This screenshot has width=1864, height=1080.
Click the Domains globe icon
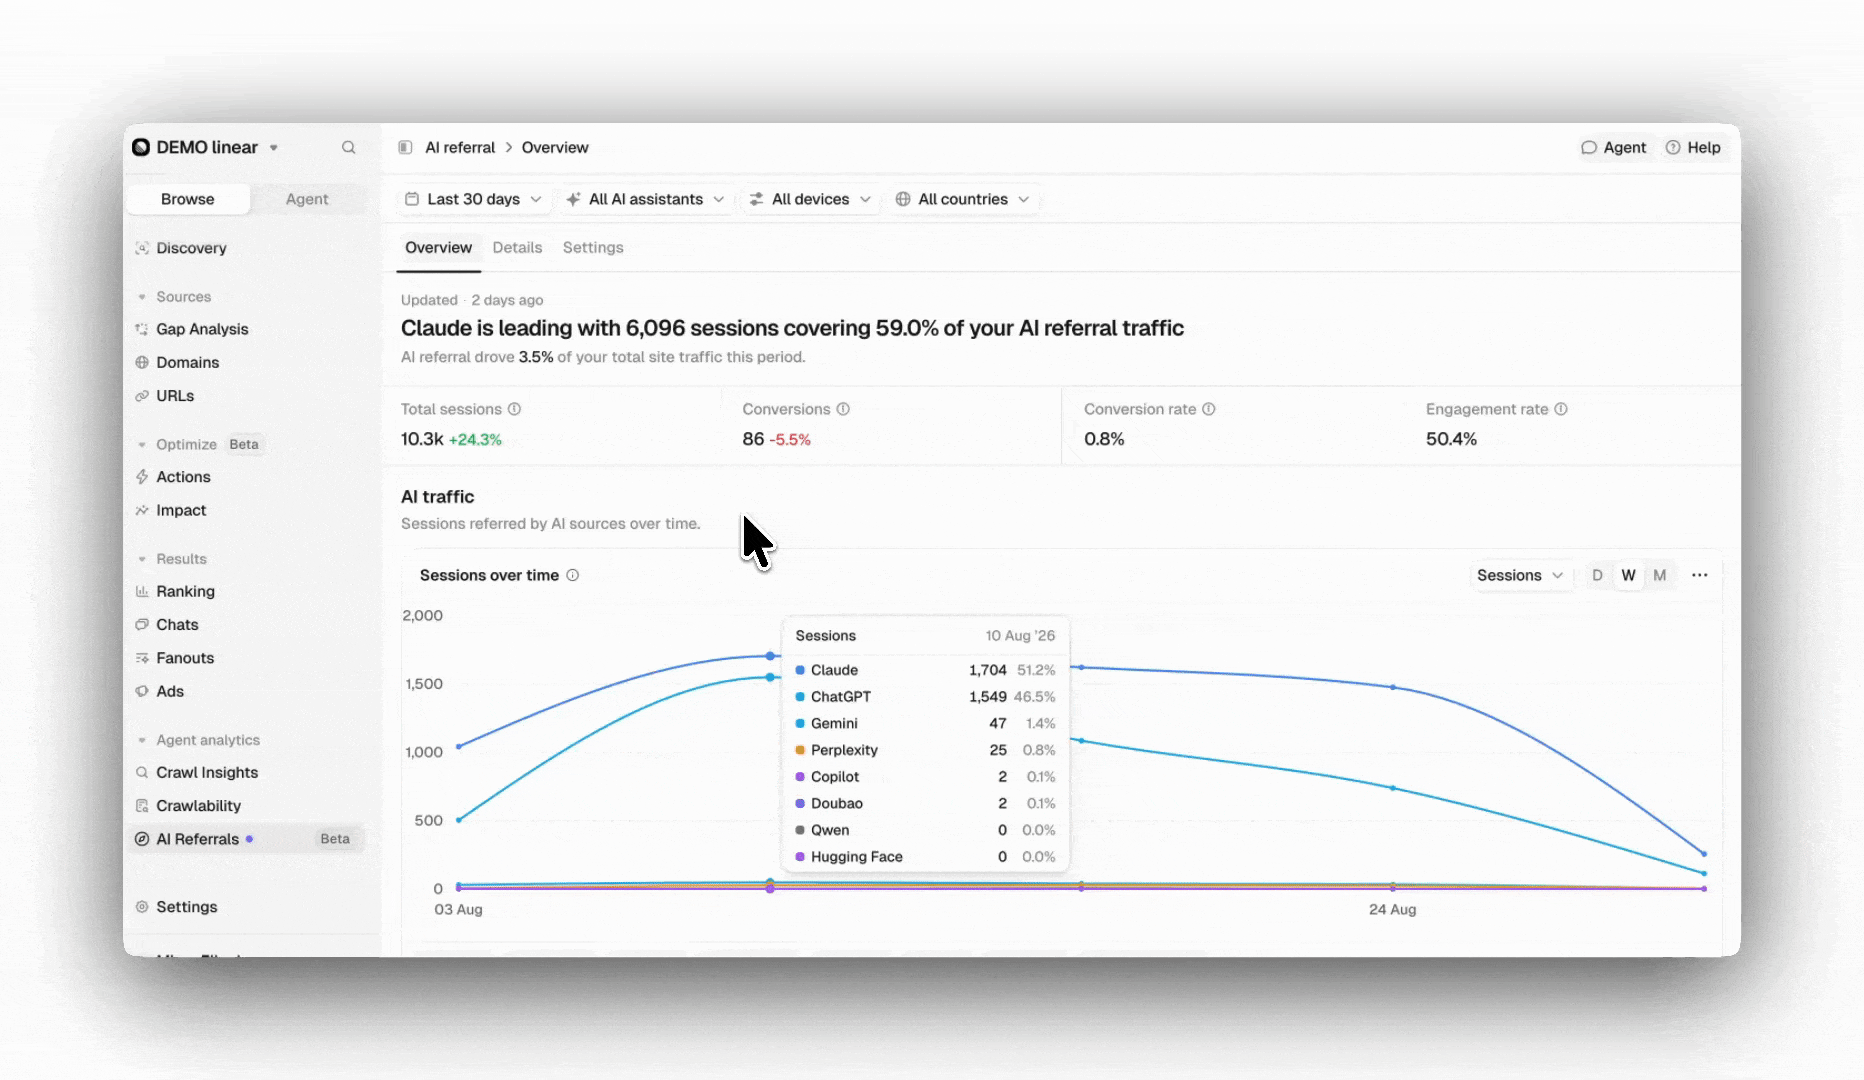142,362
